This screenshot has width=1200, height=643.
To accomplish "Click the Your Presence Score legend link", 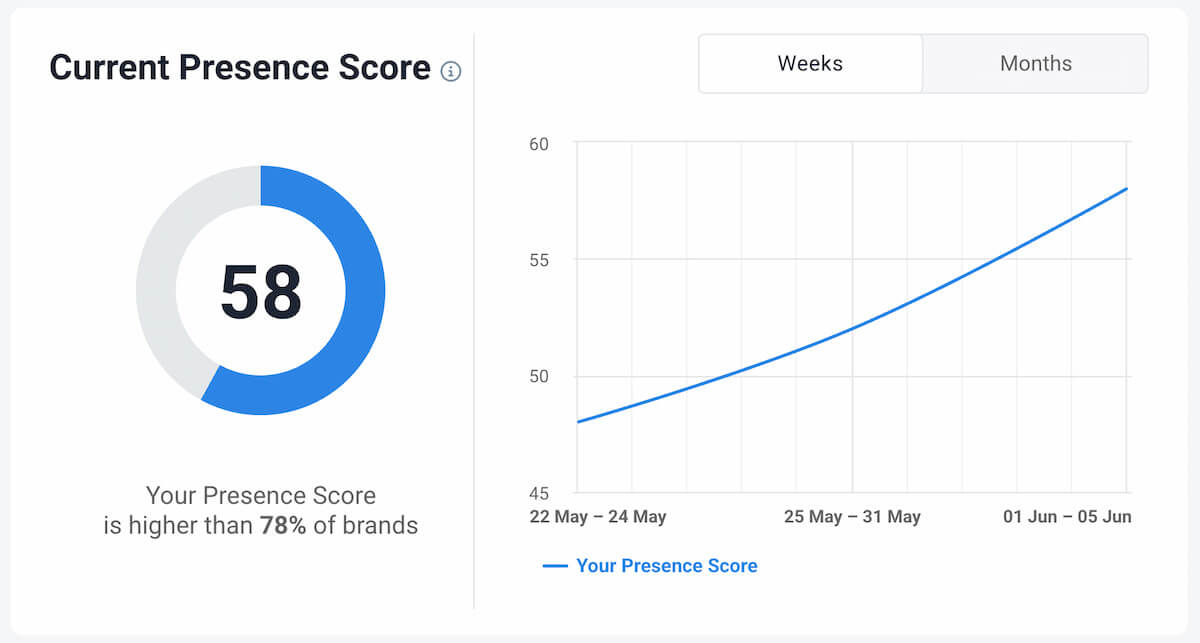I will pyautogui.click(x=666, y=566).
